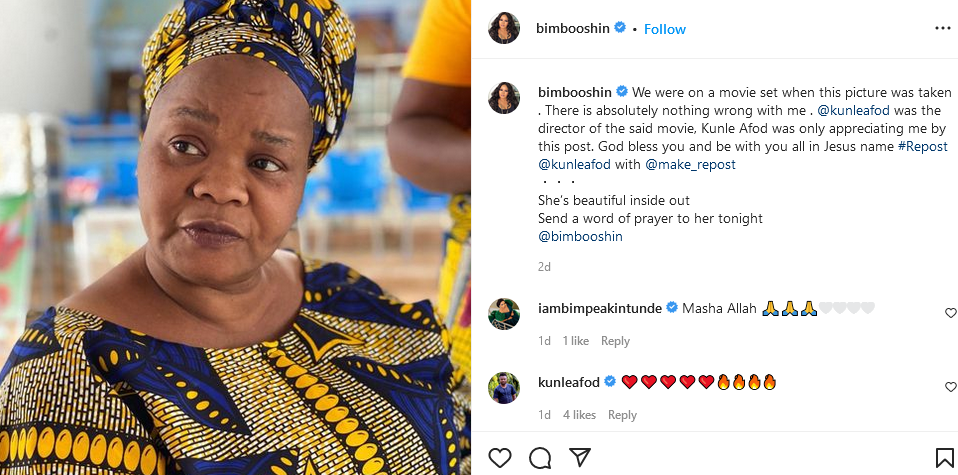958x475 pixels.
Task: Follow the bimbooshin account
Action: [665, 29]
